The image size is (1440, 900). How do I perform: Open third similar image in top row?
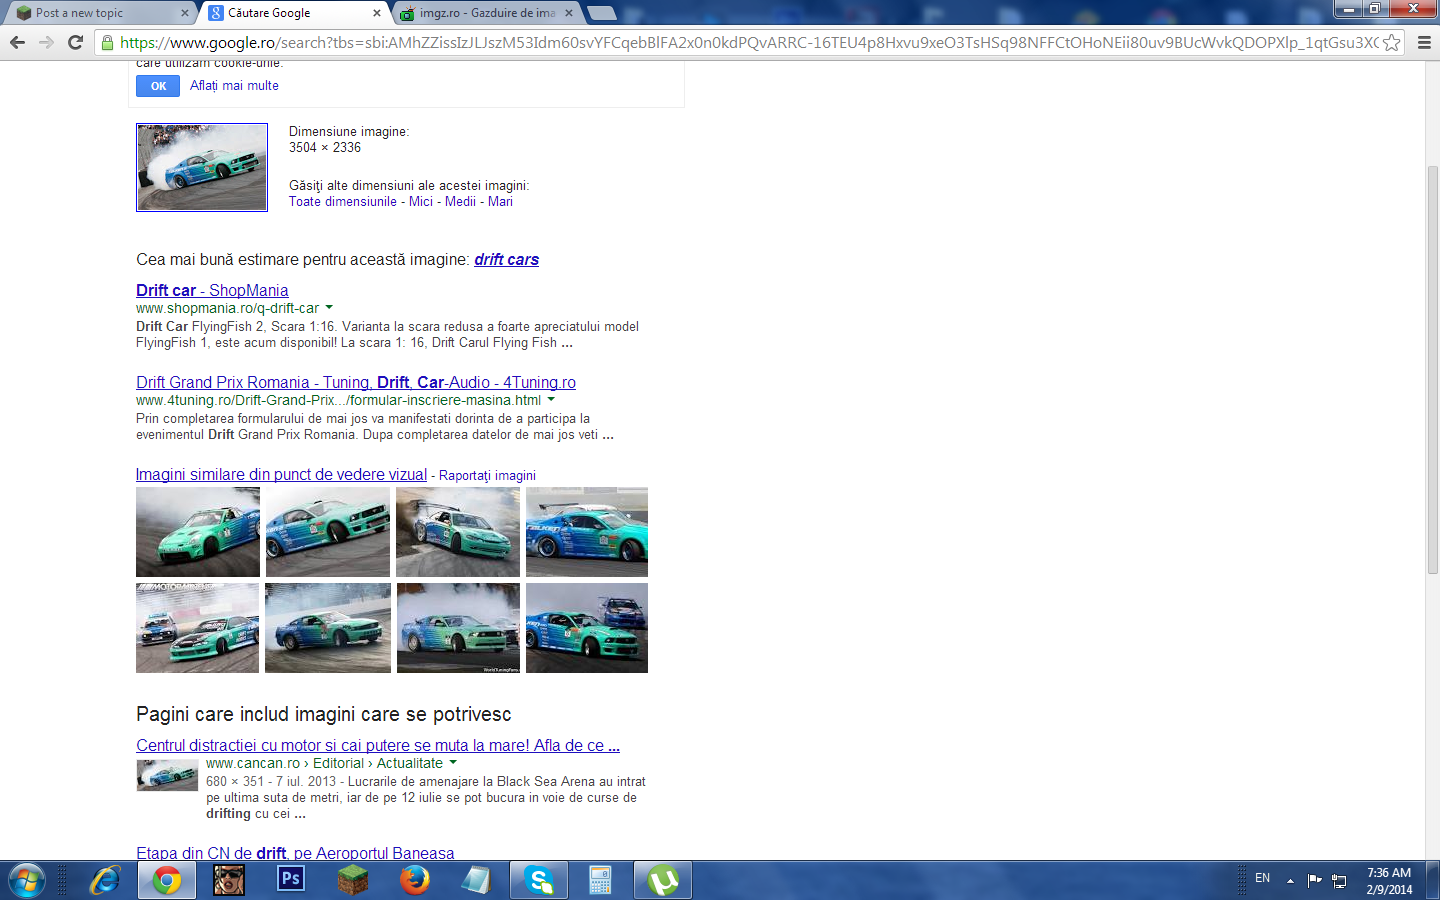(x=458, y=532)
